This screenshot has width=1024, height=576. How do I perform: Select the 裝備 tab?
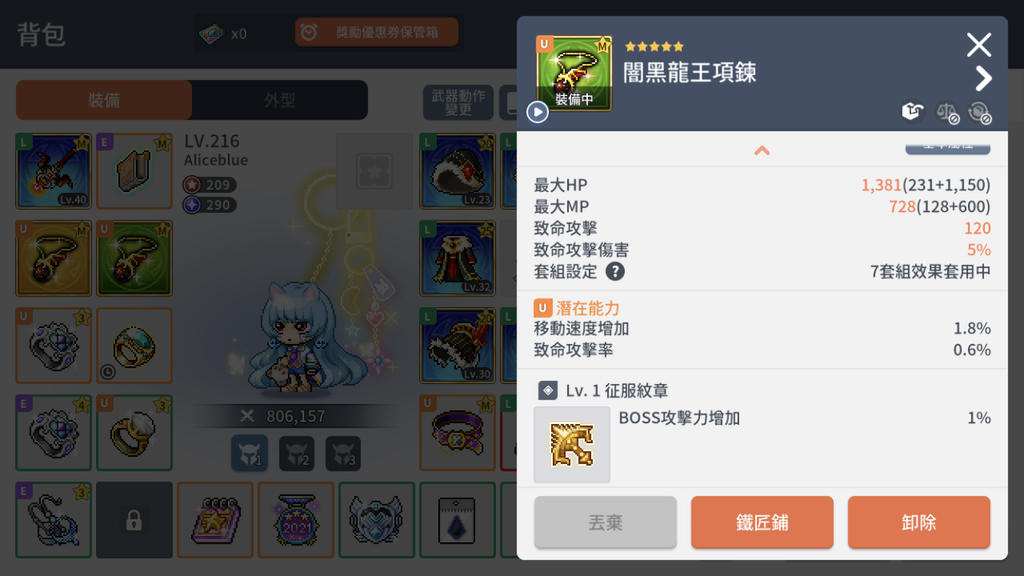click(x=104, y=100)
